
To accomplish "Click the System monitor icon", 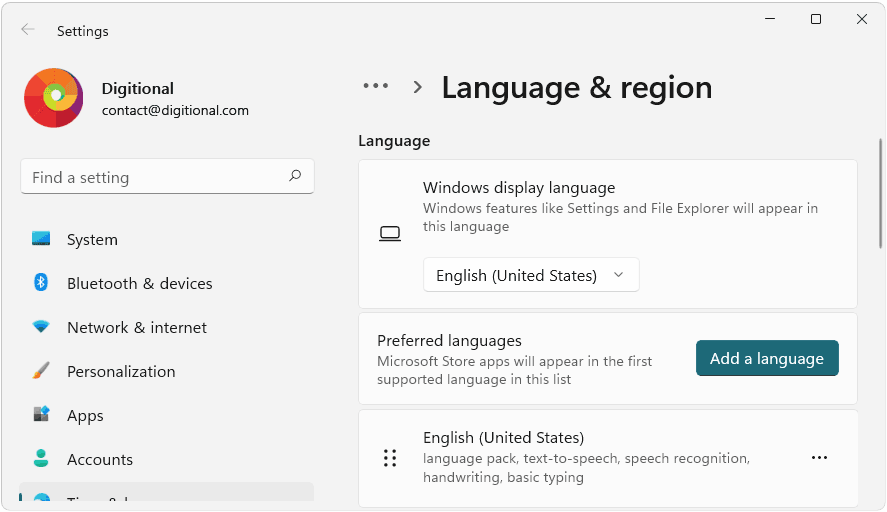I will (41, 238).
